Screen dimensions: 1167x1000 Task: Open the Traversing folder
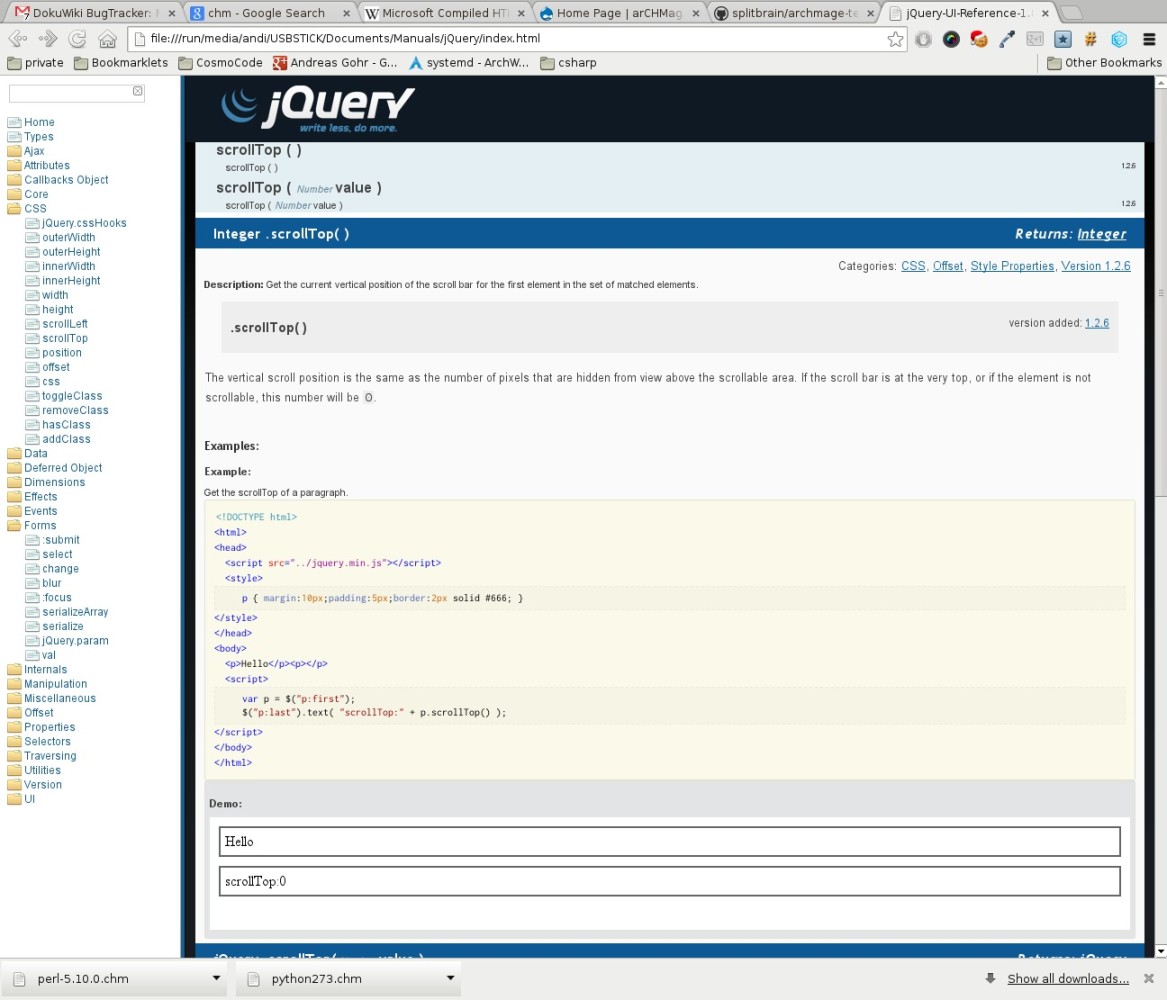tap(50, 755)
